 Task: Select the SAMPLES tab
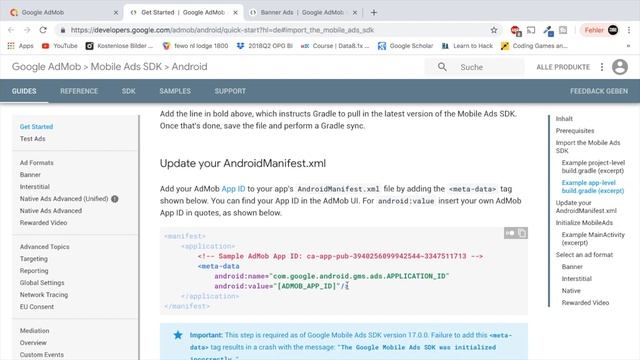tap(175, 91)
